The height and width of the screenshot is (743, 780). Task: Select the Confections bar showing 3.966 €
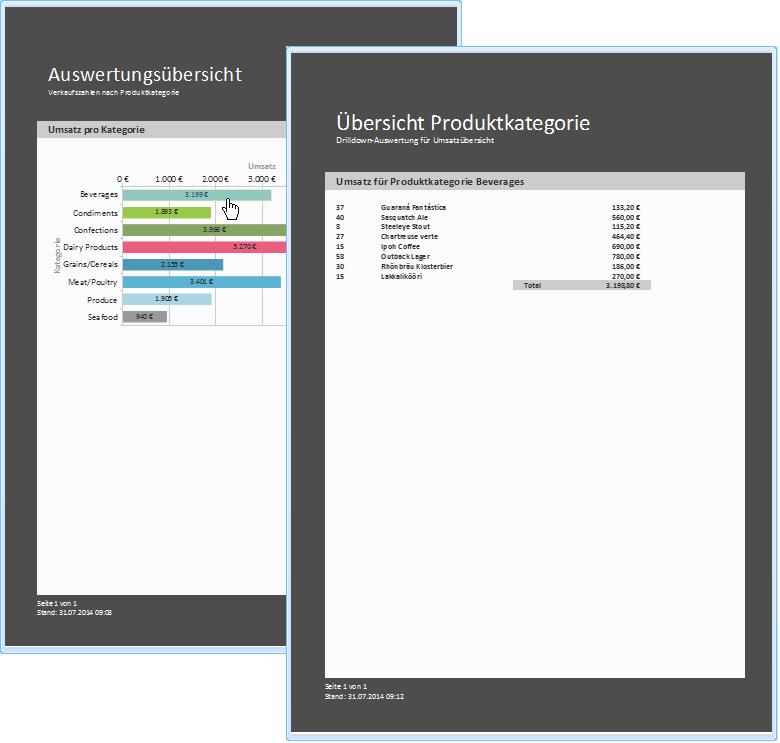click(204, 230)
